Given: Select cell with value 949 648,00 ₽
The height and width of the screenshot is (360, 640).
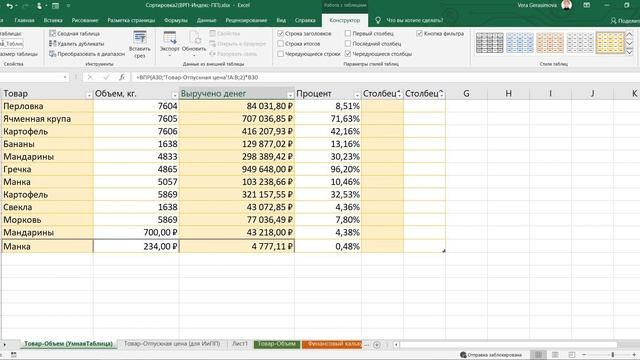Looking at the screenshot, I should point(237,169).
